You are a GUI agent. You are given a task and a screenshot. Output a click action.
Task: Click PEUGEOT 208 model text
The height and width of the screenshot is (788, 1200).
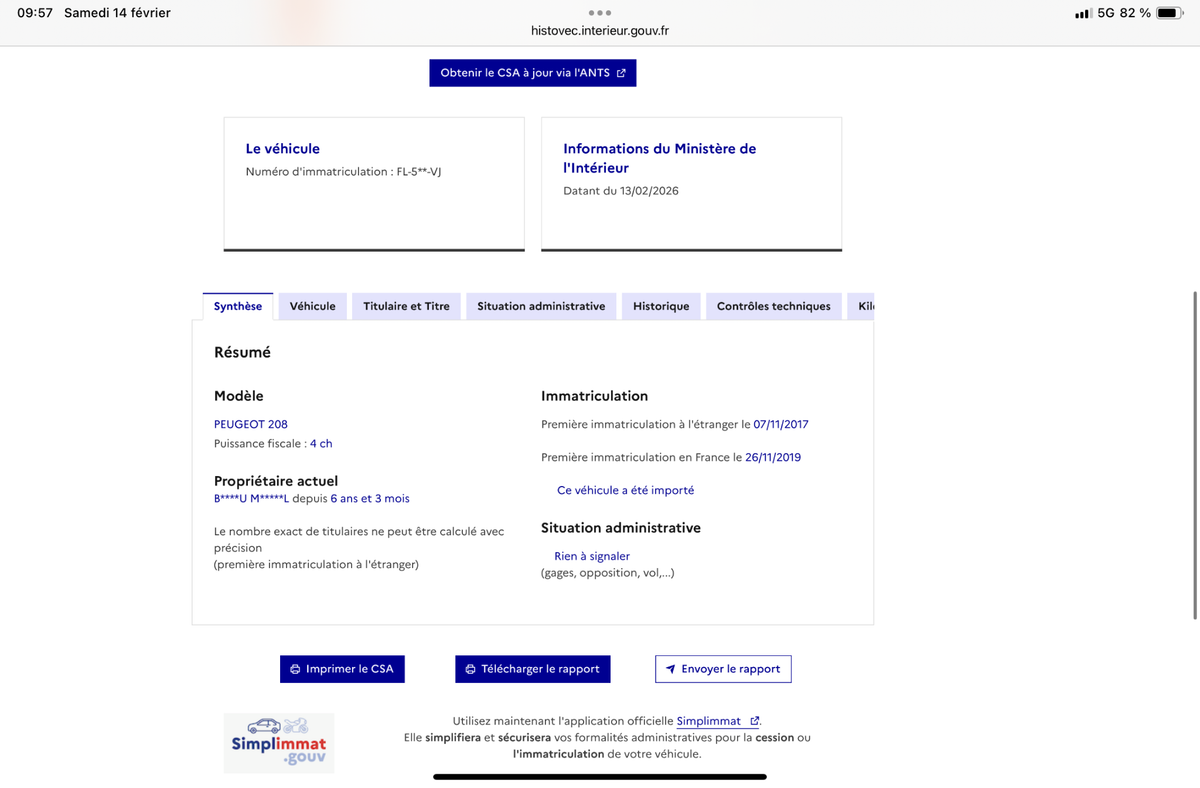[x=251, y=424]
